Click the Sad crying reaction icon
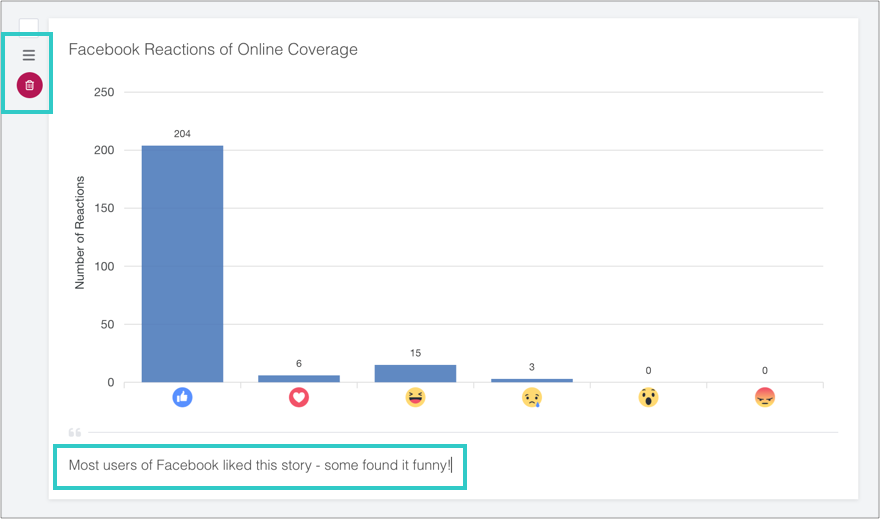880x519 pixels. [x=531, y=397]
